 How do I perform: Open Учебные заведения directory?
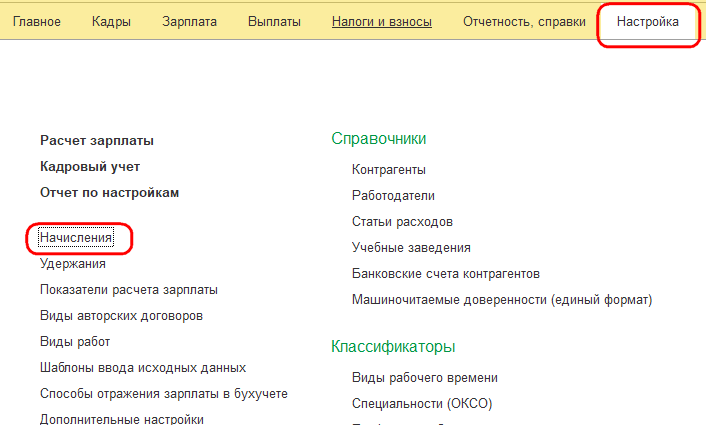tap(412, 248)
